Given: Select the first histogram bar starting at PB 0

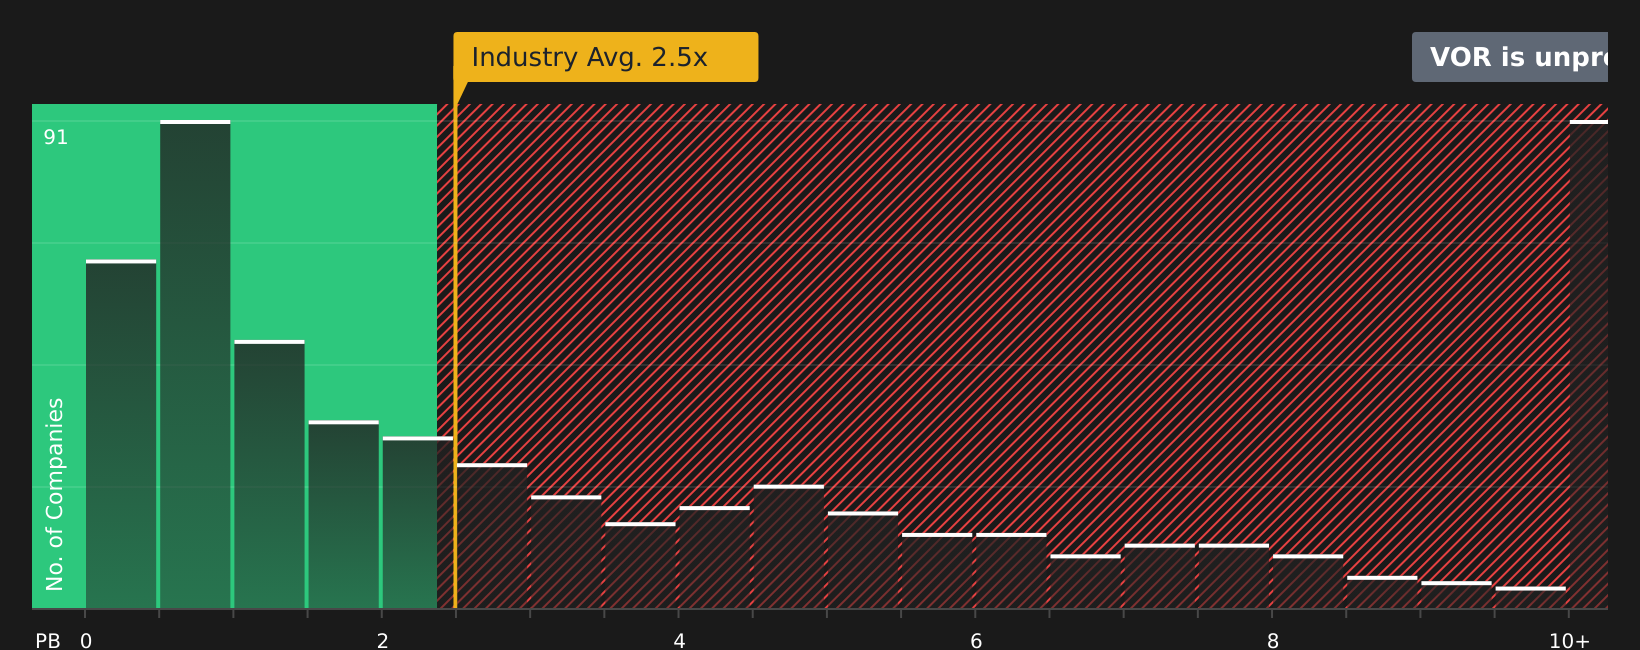Looking at the screenshot, I should click(x=121, y=434).
